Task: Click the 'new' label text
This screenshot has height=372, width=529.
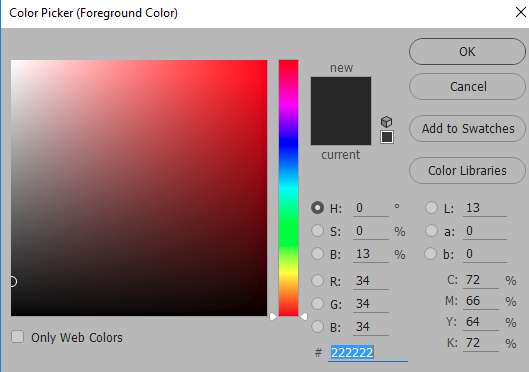Action: [341, 68]
